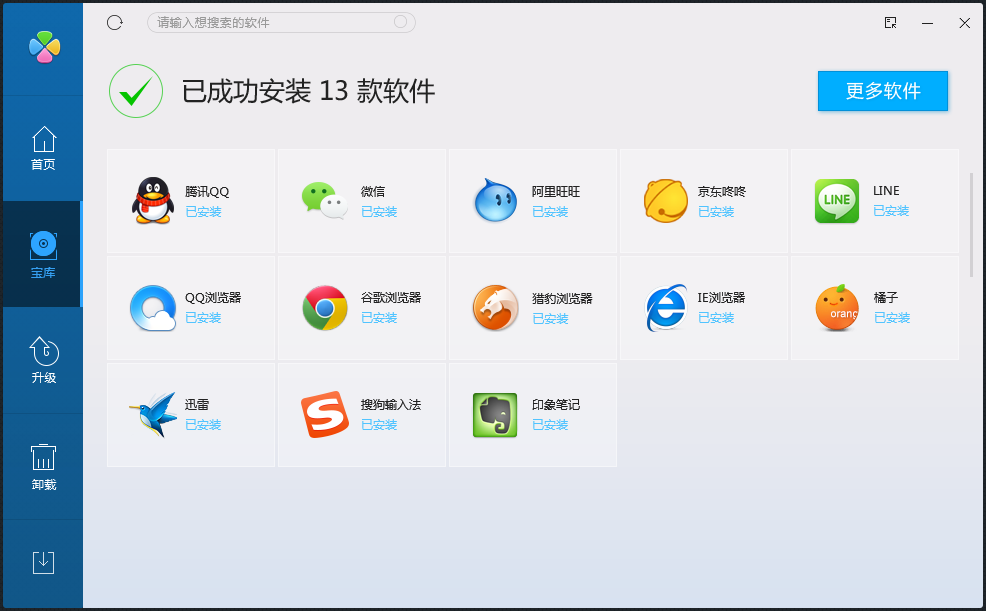Image resolution: width=986 pixels, height=611 pixels.
Task: Click the 橘子 orange icon
Action: coord(837,307)
